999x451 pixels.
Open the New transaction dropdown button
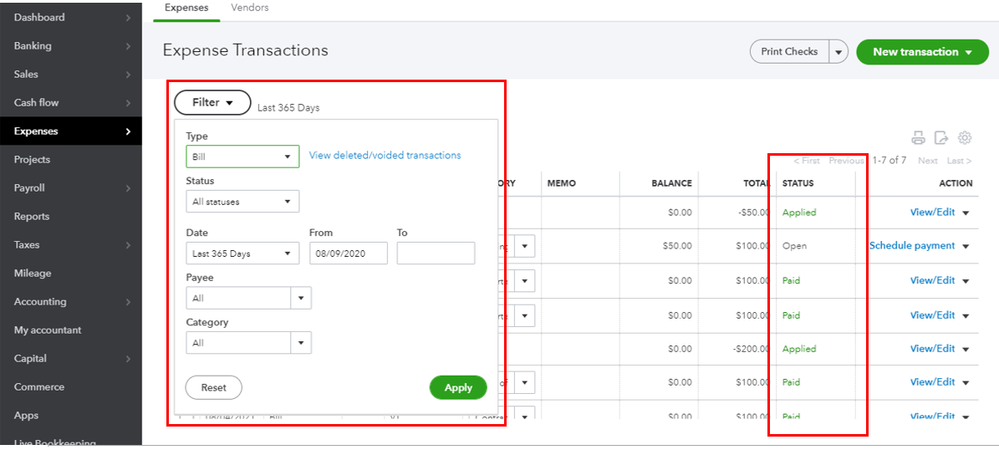point(922,52)
